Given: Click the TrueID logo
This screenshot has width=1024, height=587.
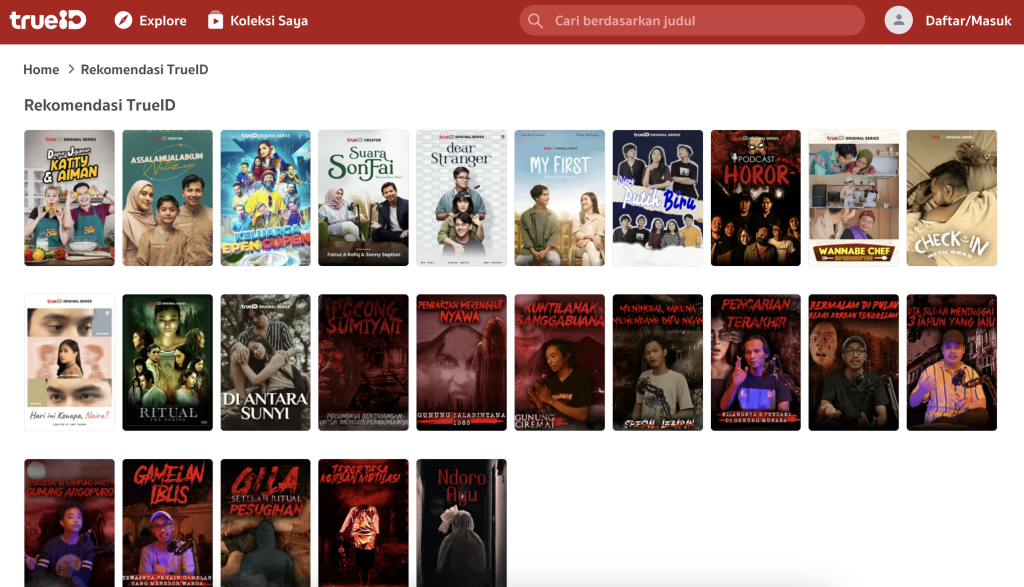Looking at the screenshot, I should [x=48, y=20].
